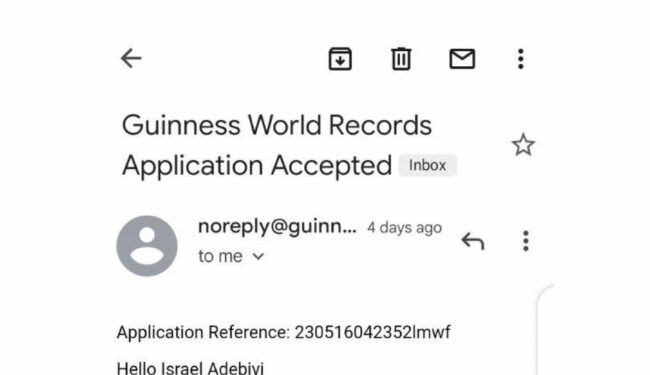650x375 pixels.
Task: Tap the email subject title text
Action: pos(277,145)
